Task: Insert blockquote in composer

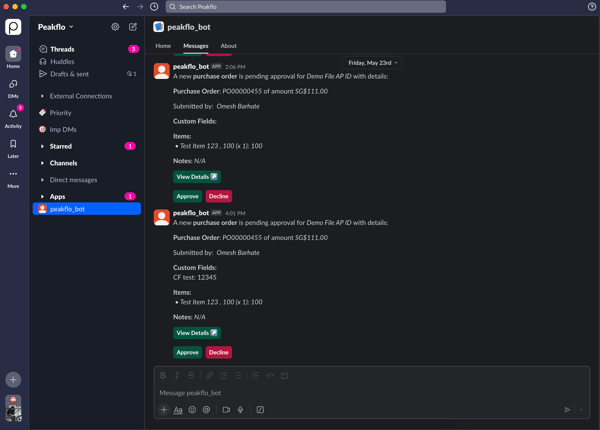Action: pyautogui.click(x=255, y=375)
